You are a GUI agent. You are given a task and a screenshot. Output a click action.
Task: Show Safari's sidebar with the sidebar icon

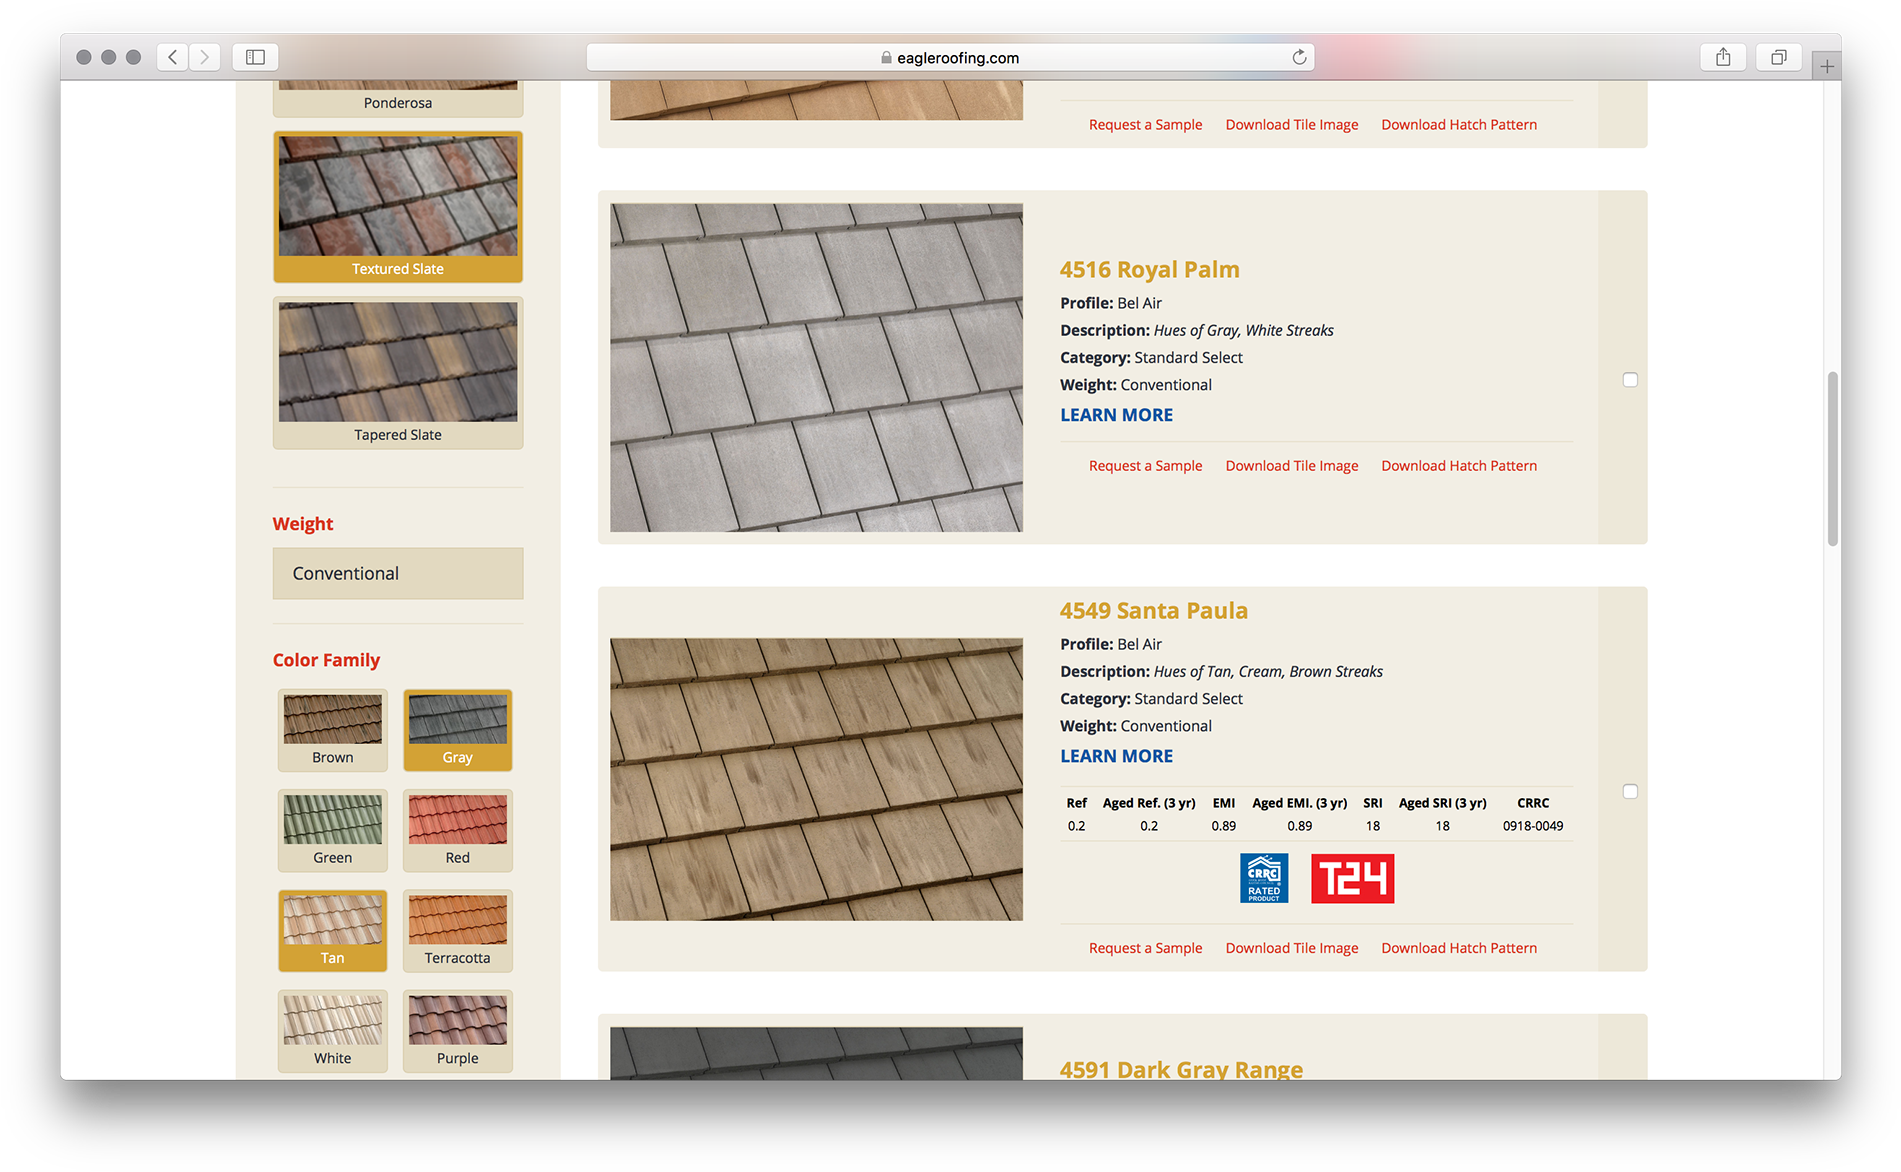[255, 57]
